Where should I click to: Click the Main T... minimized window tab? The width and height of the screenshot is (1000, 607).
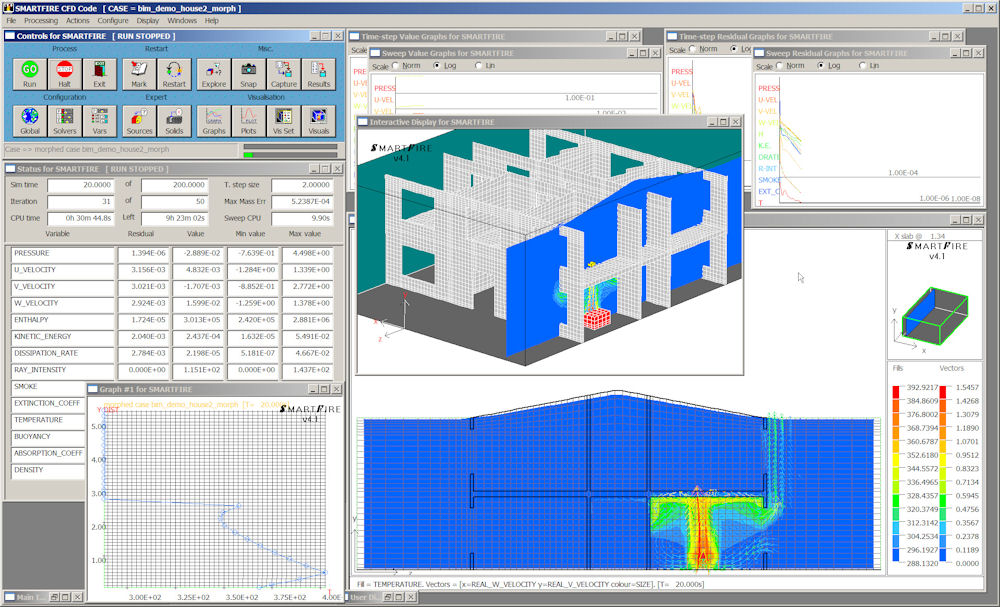tap(42, 597)
